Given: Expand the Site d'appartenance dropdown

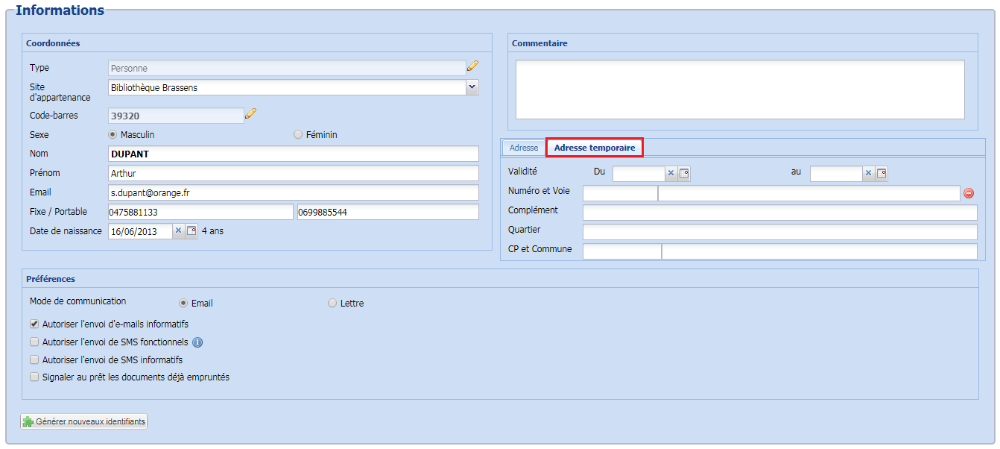Looking at the screenshot, I should coord(472,87).
